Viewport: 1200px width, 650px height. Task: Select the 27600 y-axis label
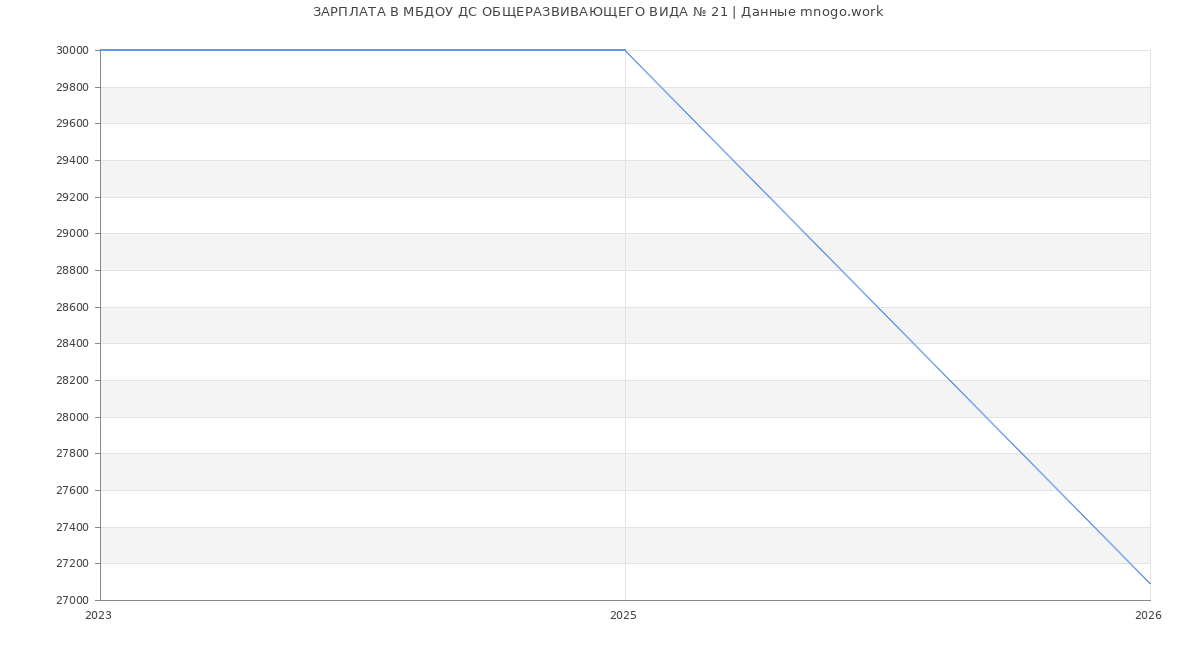pyautogui.click(x=73, y=491)
